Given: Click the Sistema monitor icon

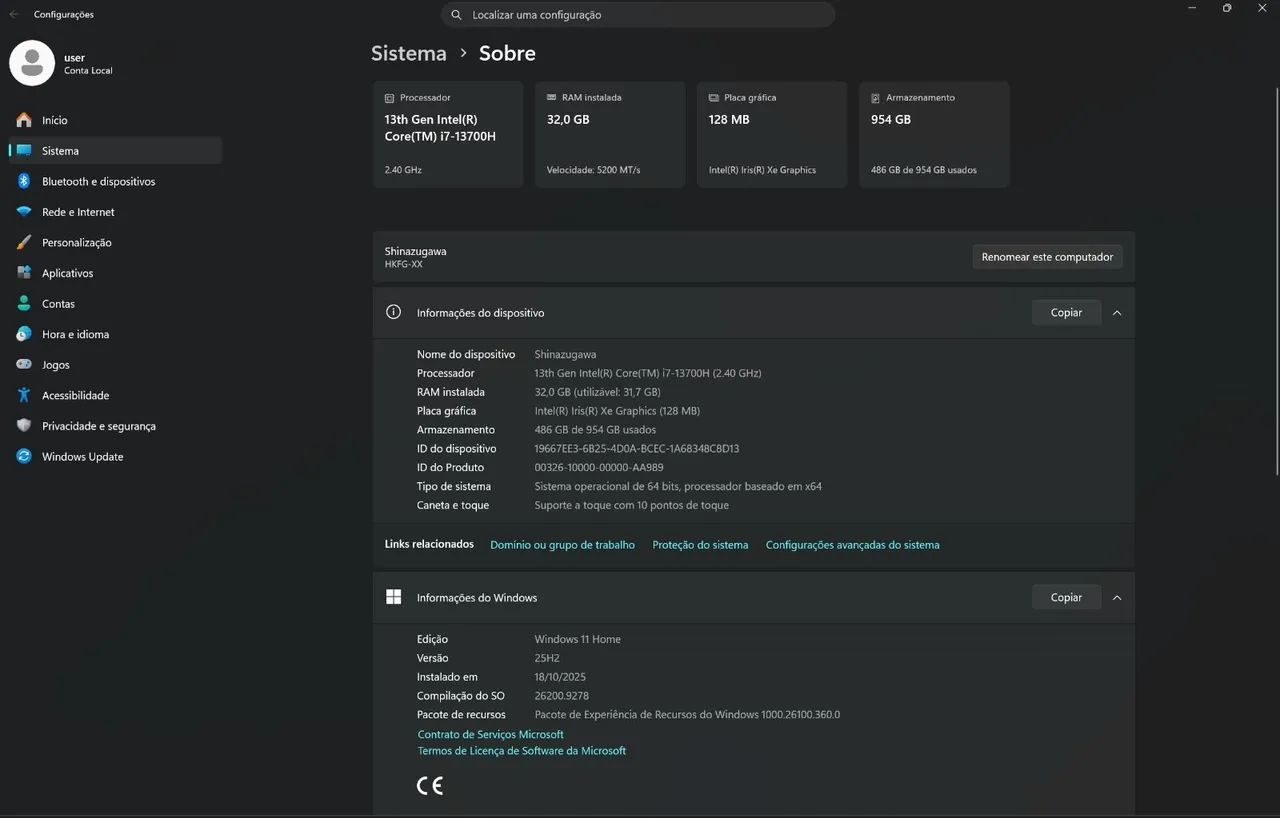Looking at the screenshot, I should point(24,151).
